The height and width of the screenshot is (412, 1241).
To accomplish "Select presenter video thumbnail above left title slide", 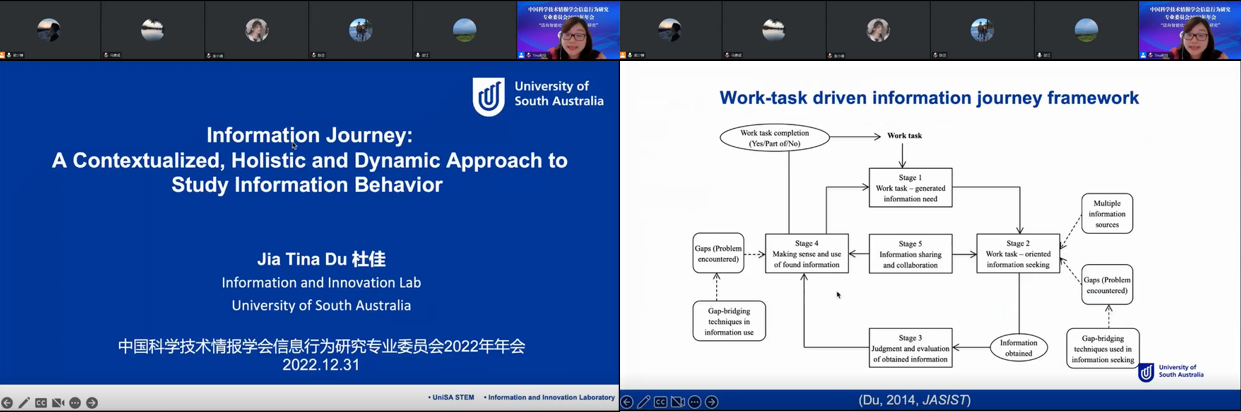I will pos(567,31).
